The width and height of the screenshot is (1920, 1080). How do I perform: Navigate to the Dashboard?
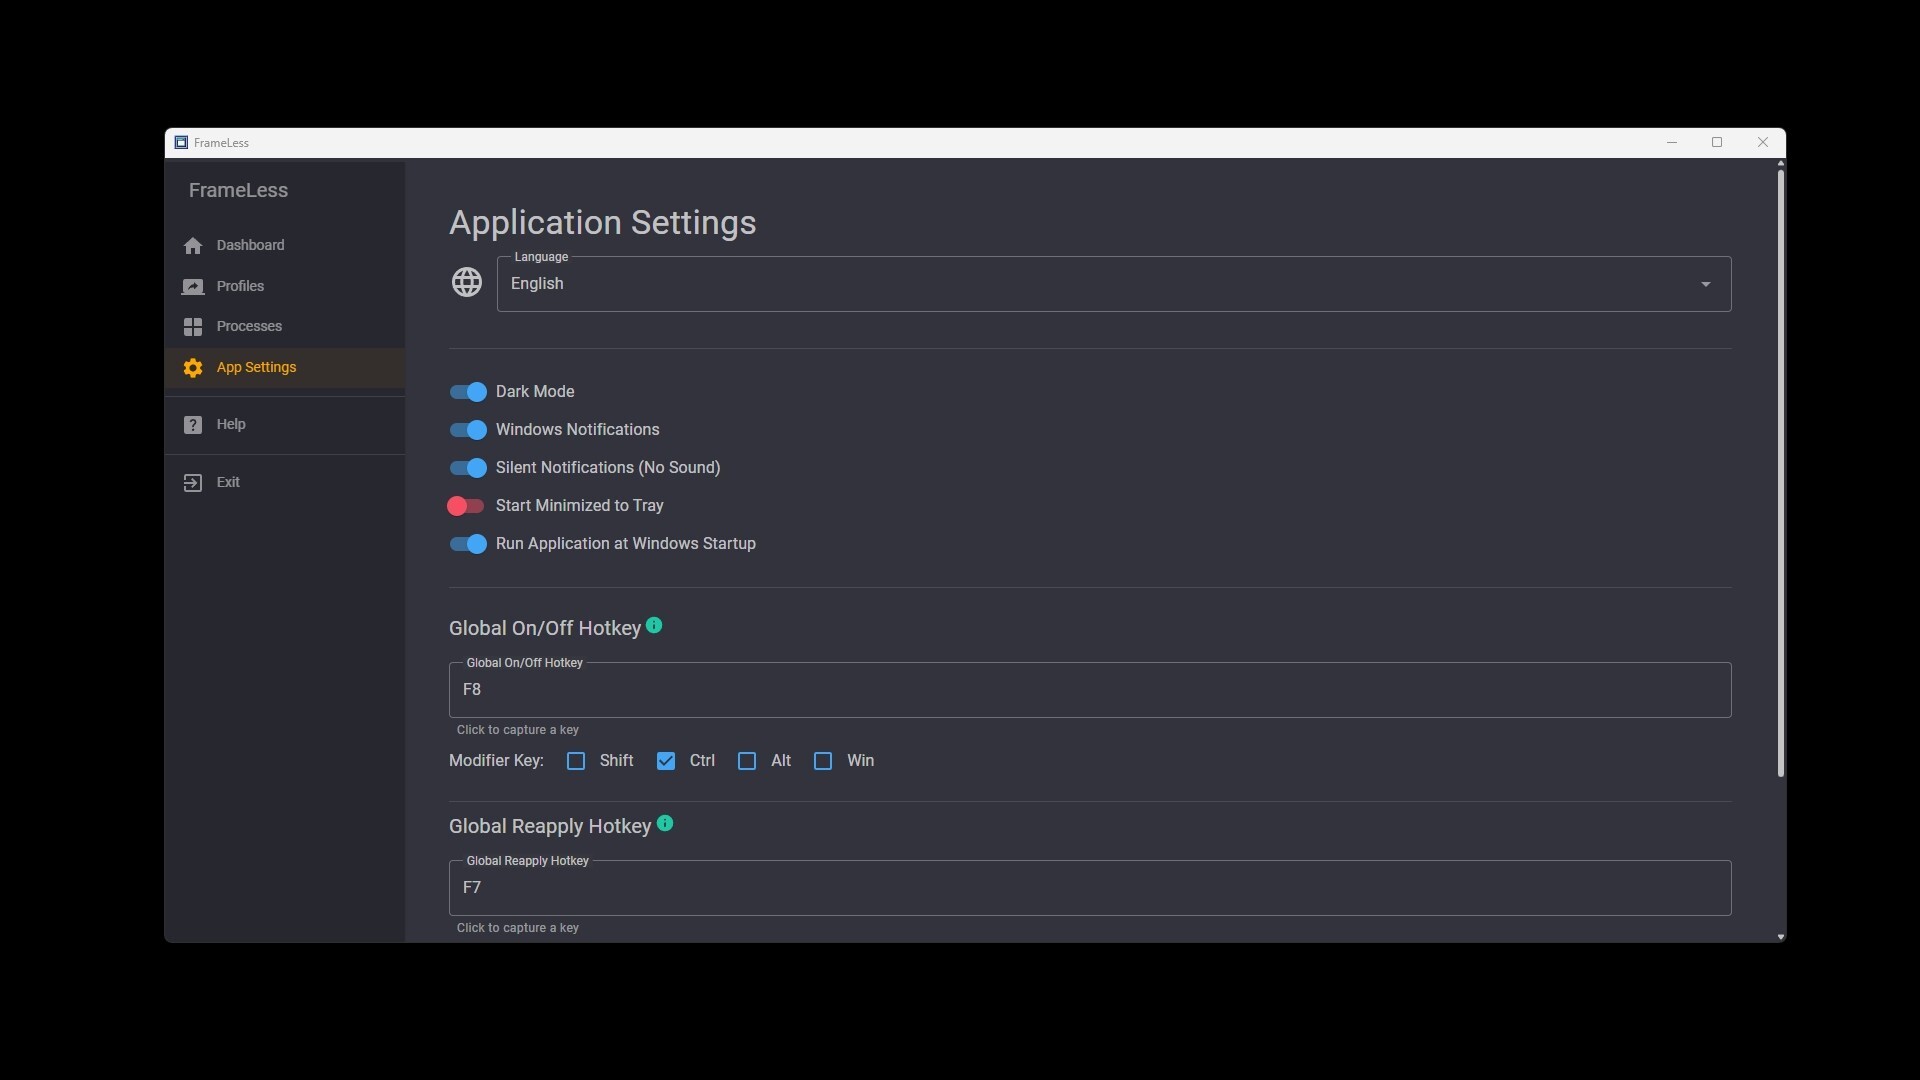pos(250,245)
